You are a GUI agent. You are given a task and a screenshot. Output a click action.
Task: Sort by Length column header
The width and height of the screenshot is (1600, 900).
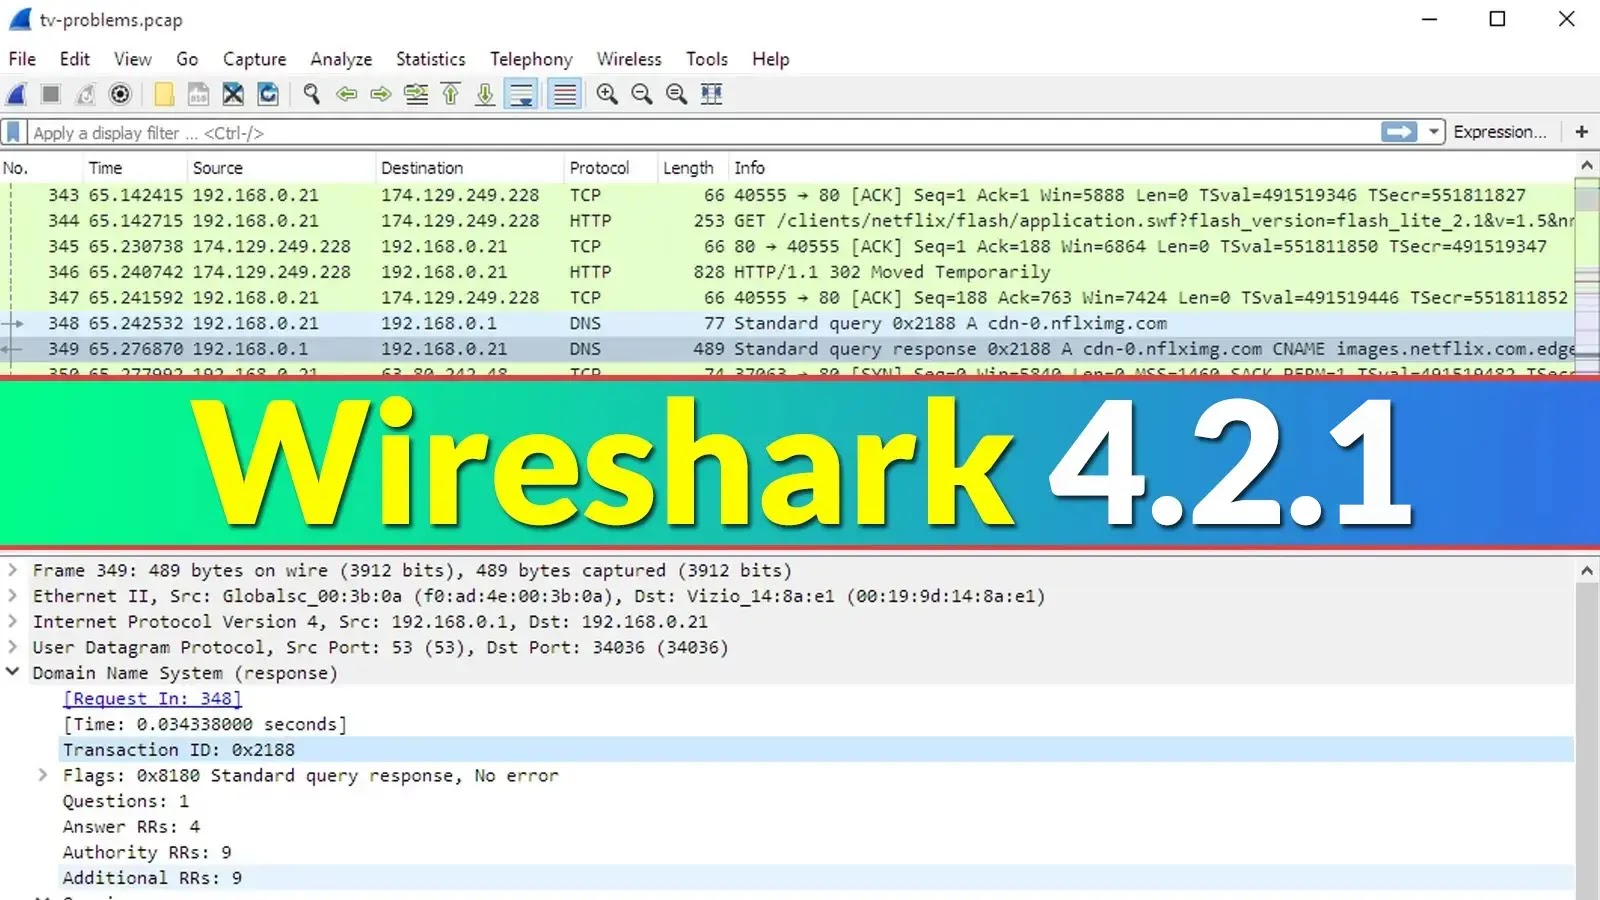693,168
